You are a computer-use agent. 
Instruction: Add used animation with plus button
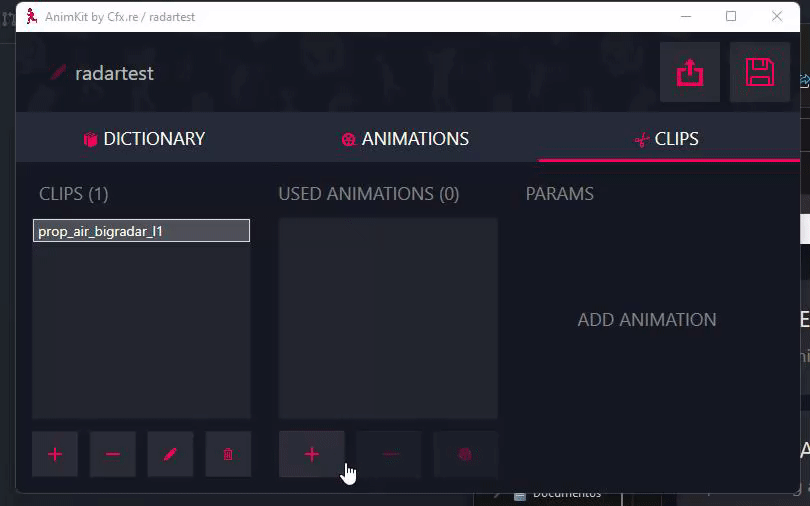(311, 454)
